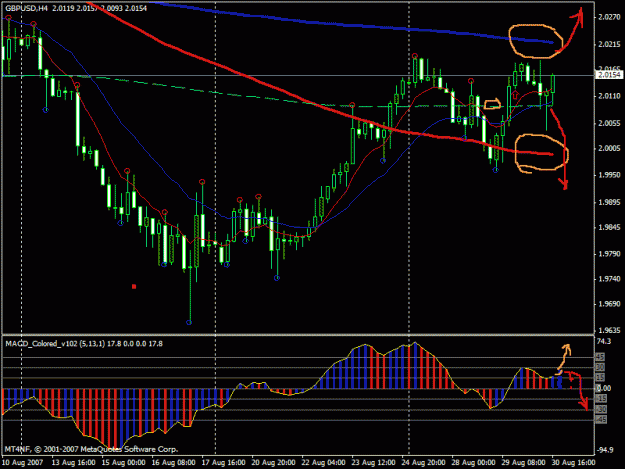The width and height of the screenshot is (625, 469).
Task: Click the current price tag 2.0154
Action: coord(609,75)
